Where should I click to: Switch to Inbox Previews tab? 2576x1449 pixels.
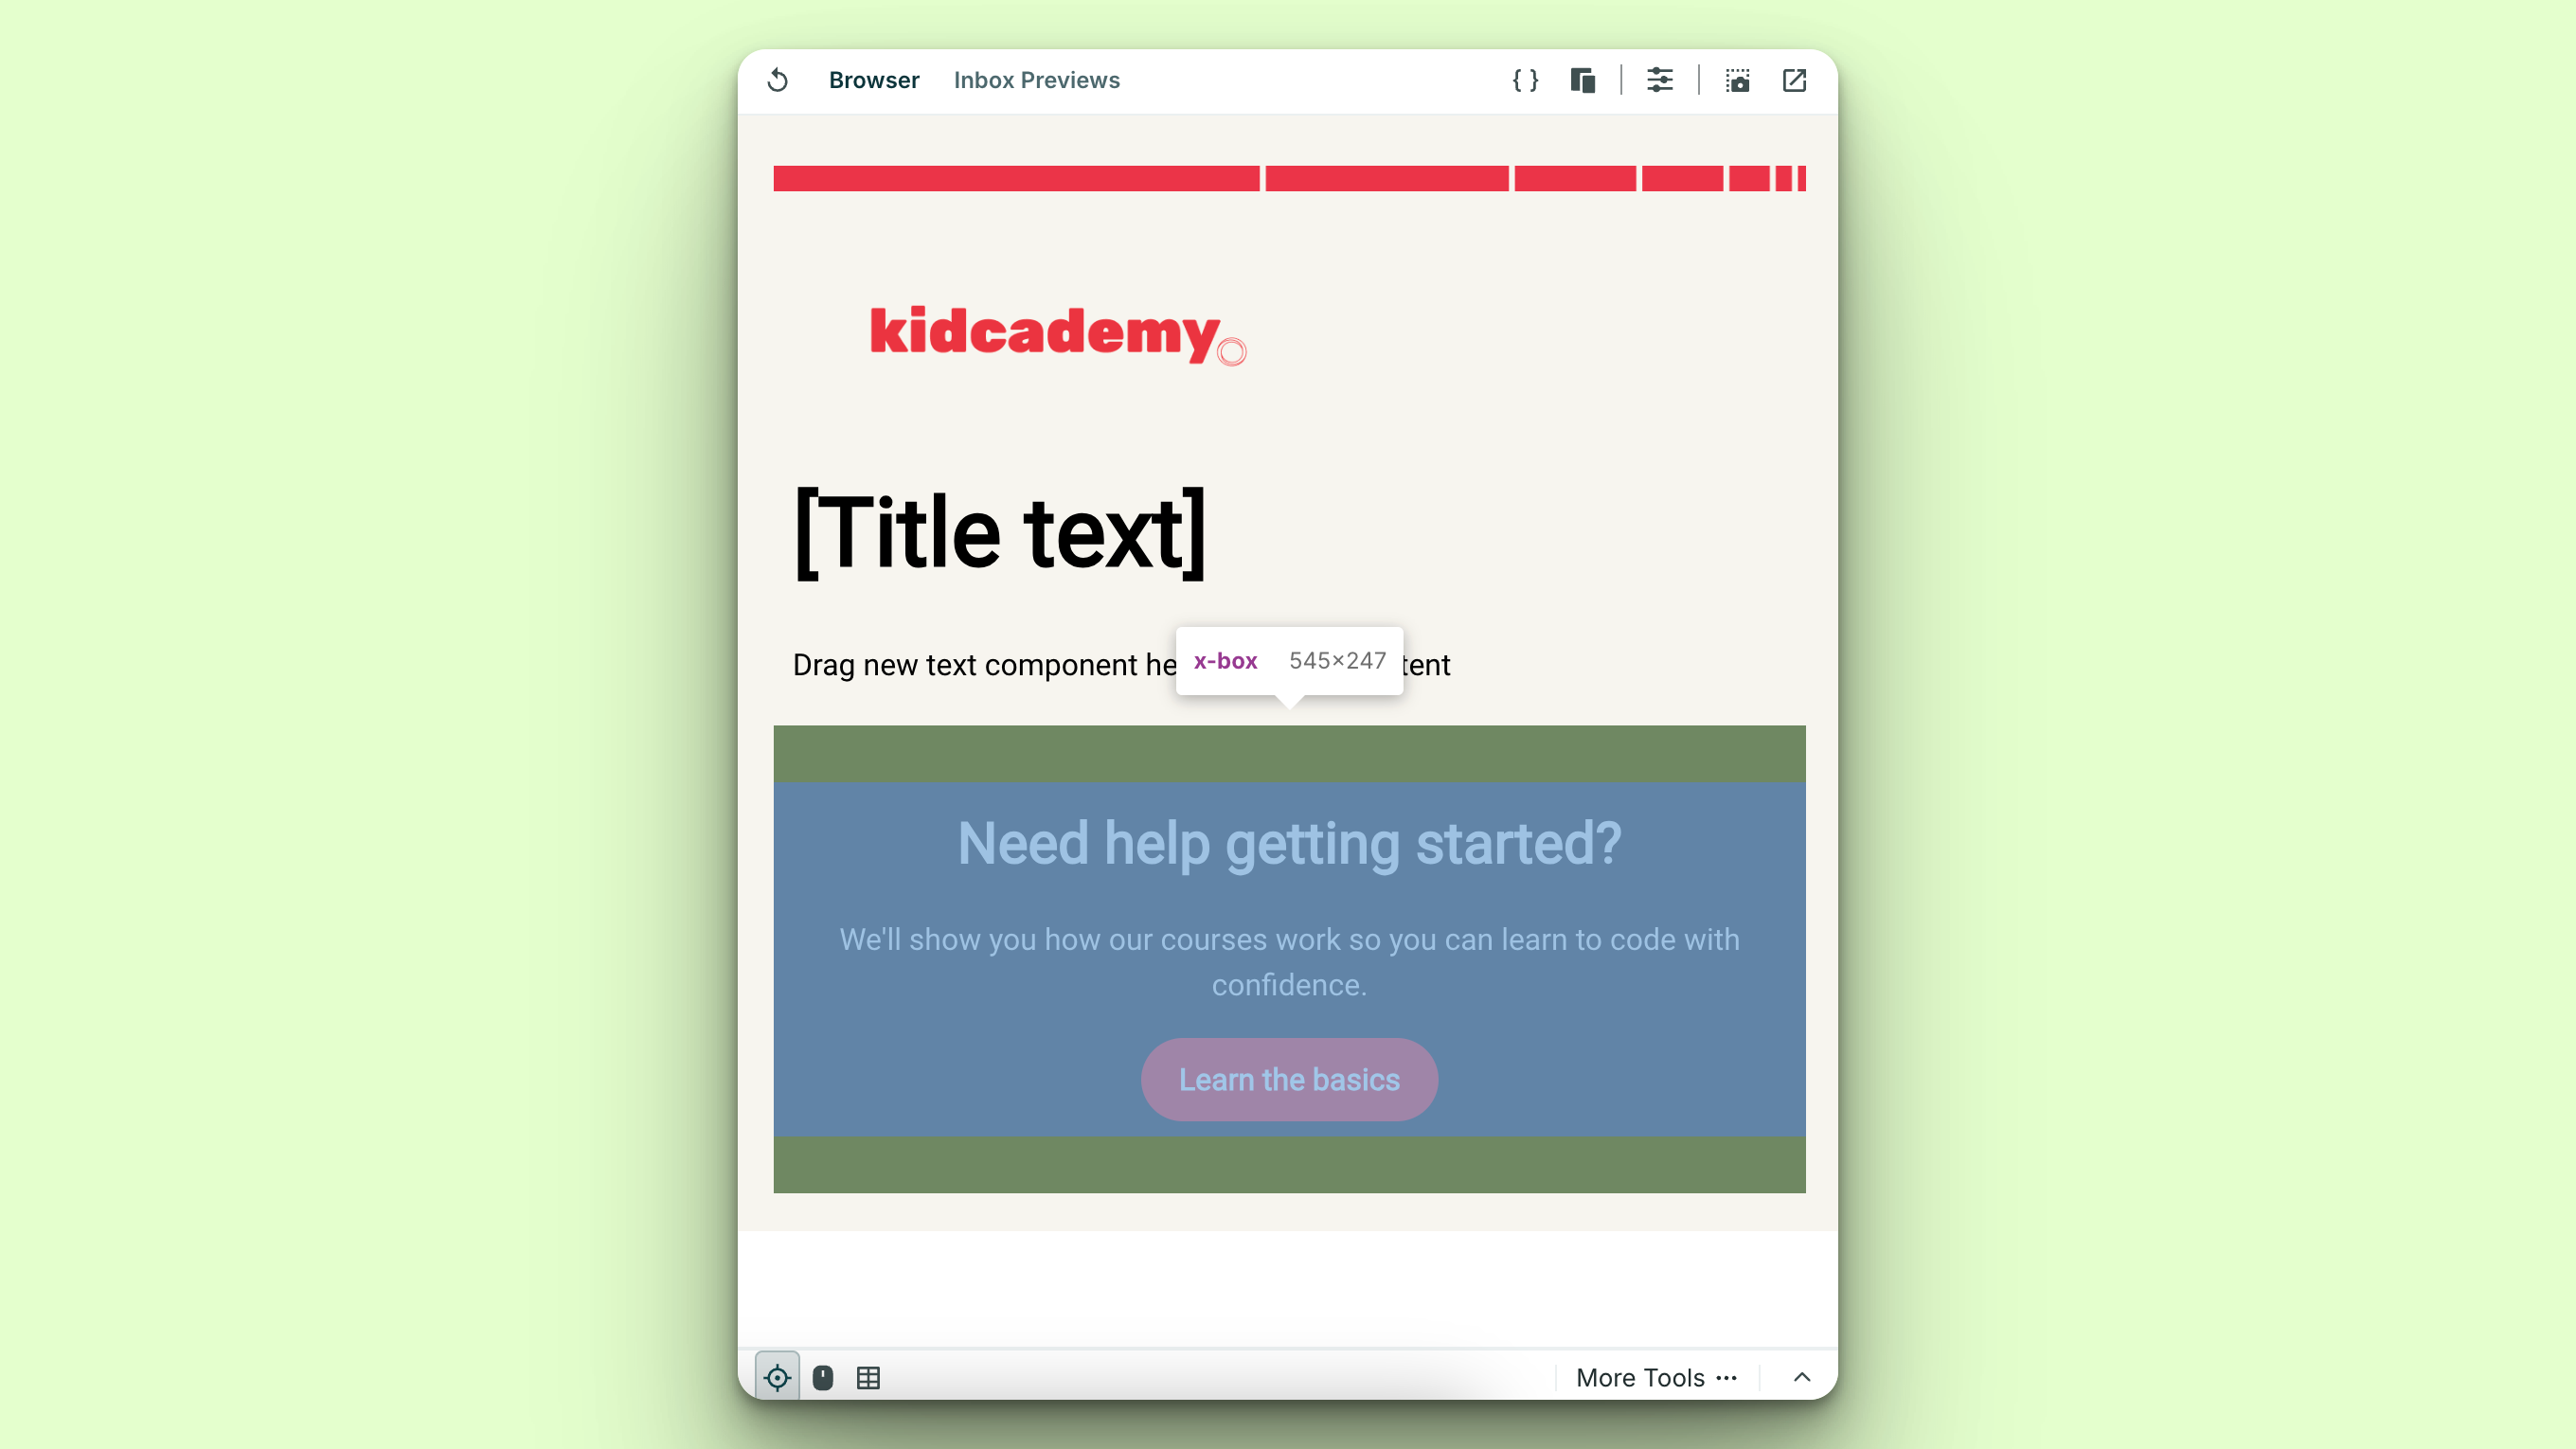point(1037,80)
